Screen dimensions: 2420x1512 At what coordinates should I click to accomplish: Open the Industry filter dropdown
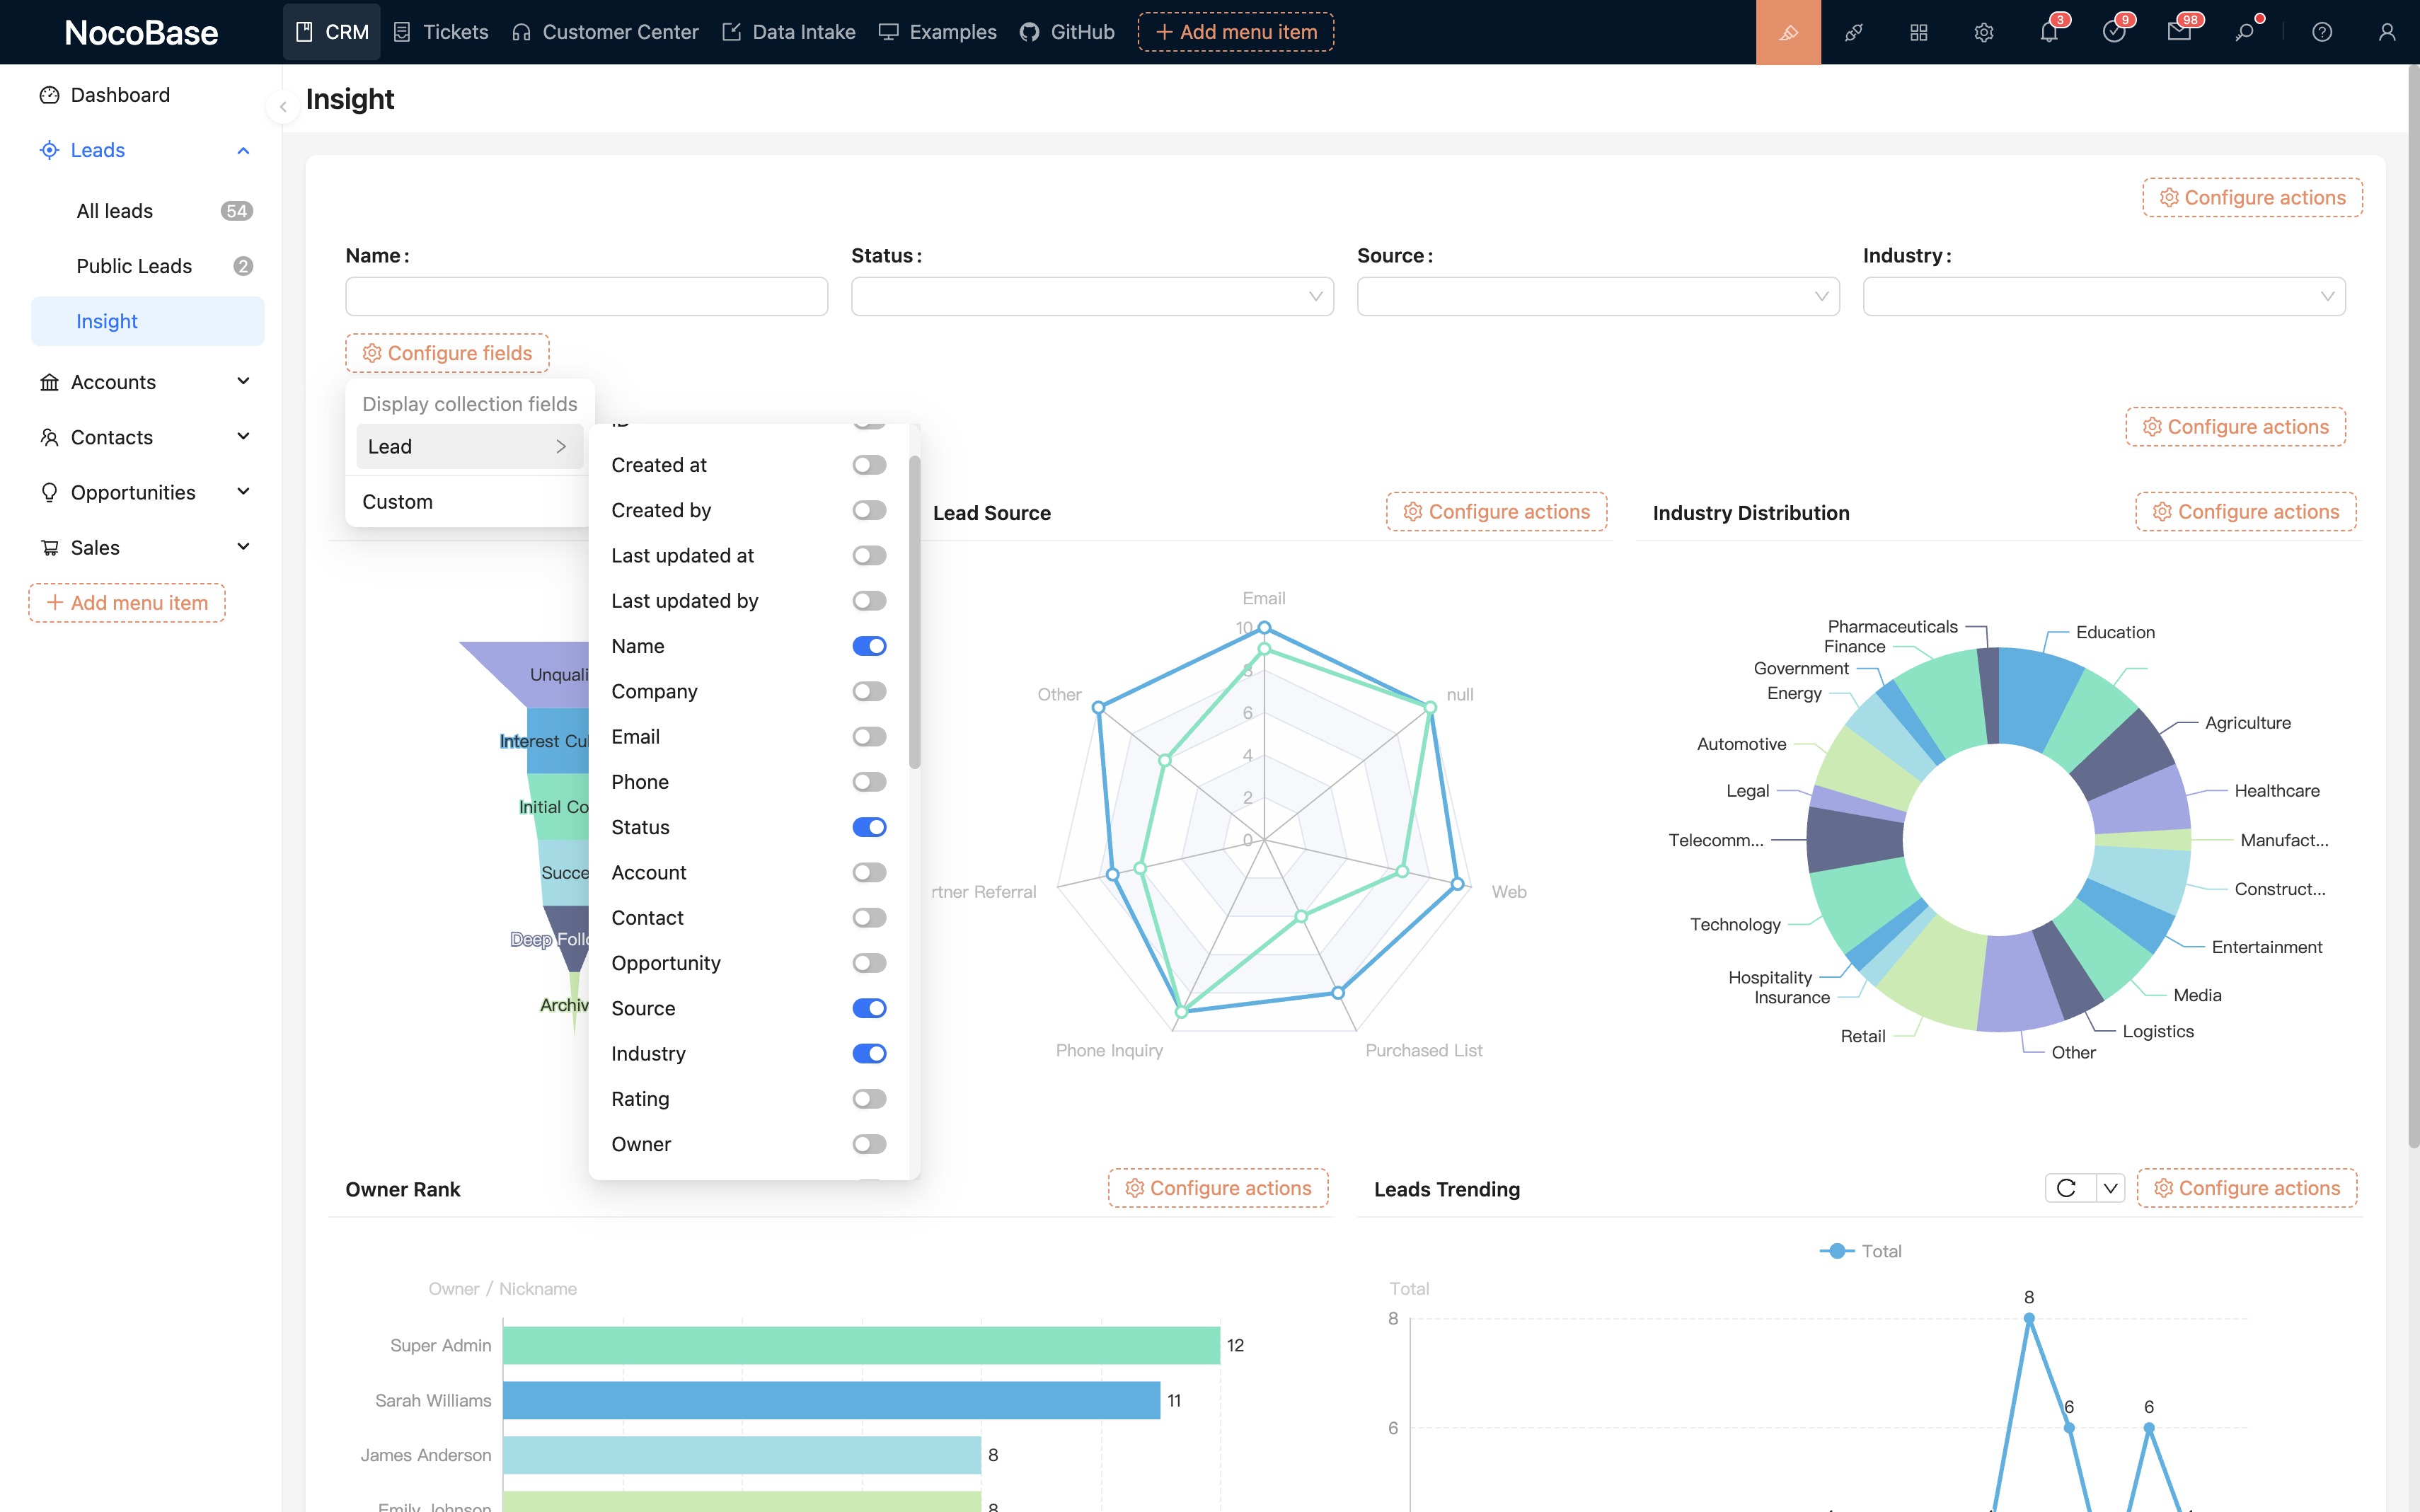2103,296
